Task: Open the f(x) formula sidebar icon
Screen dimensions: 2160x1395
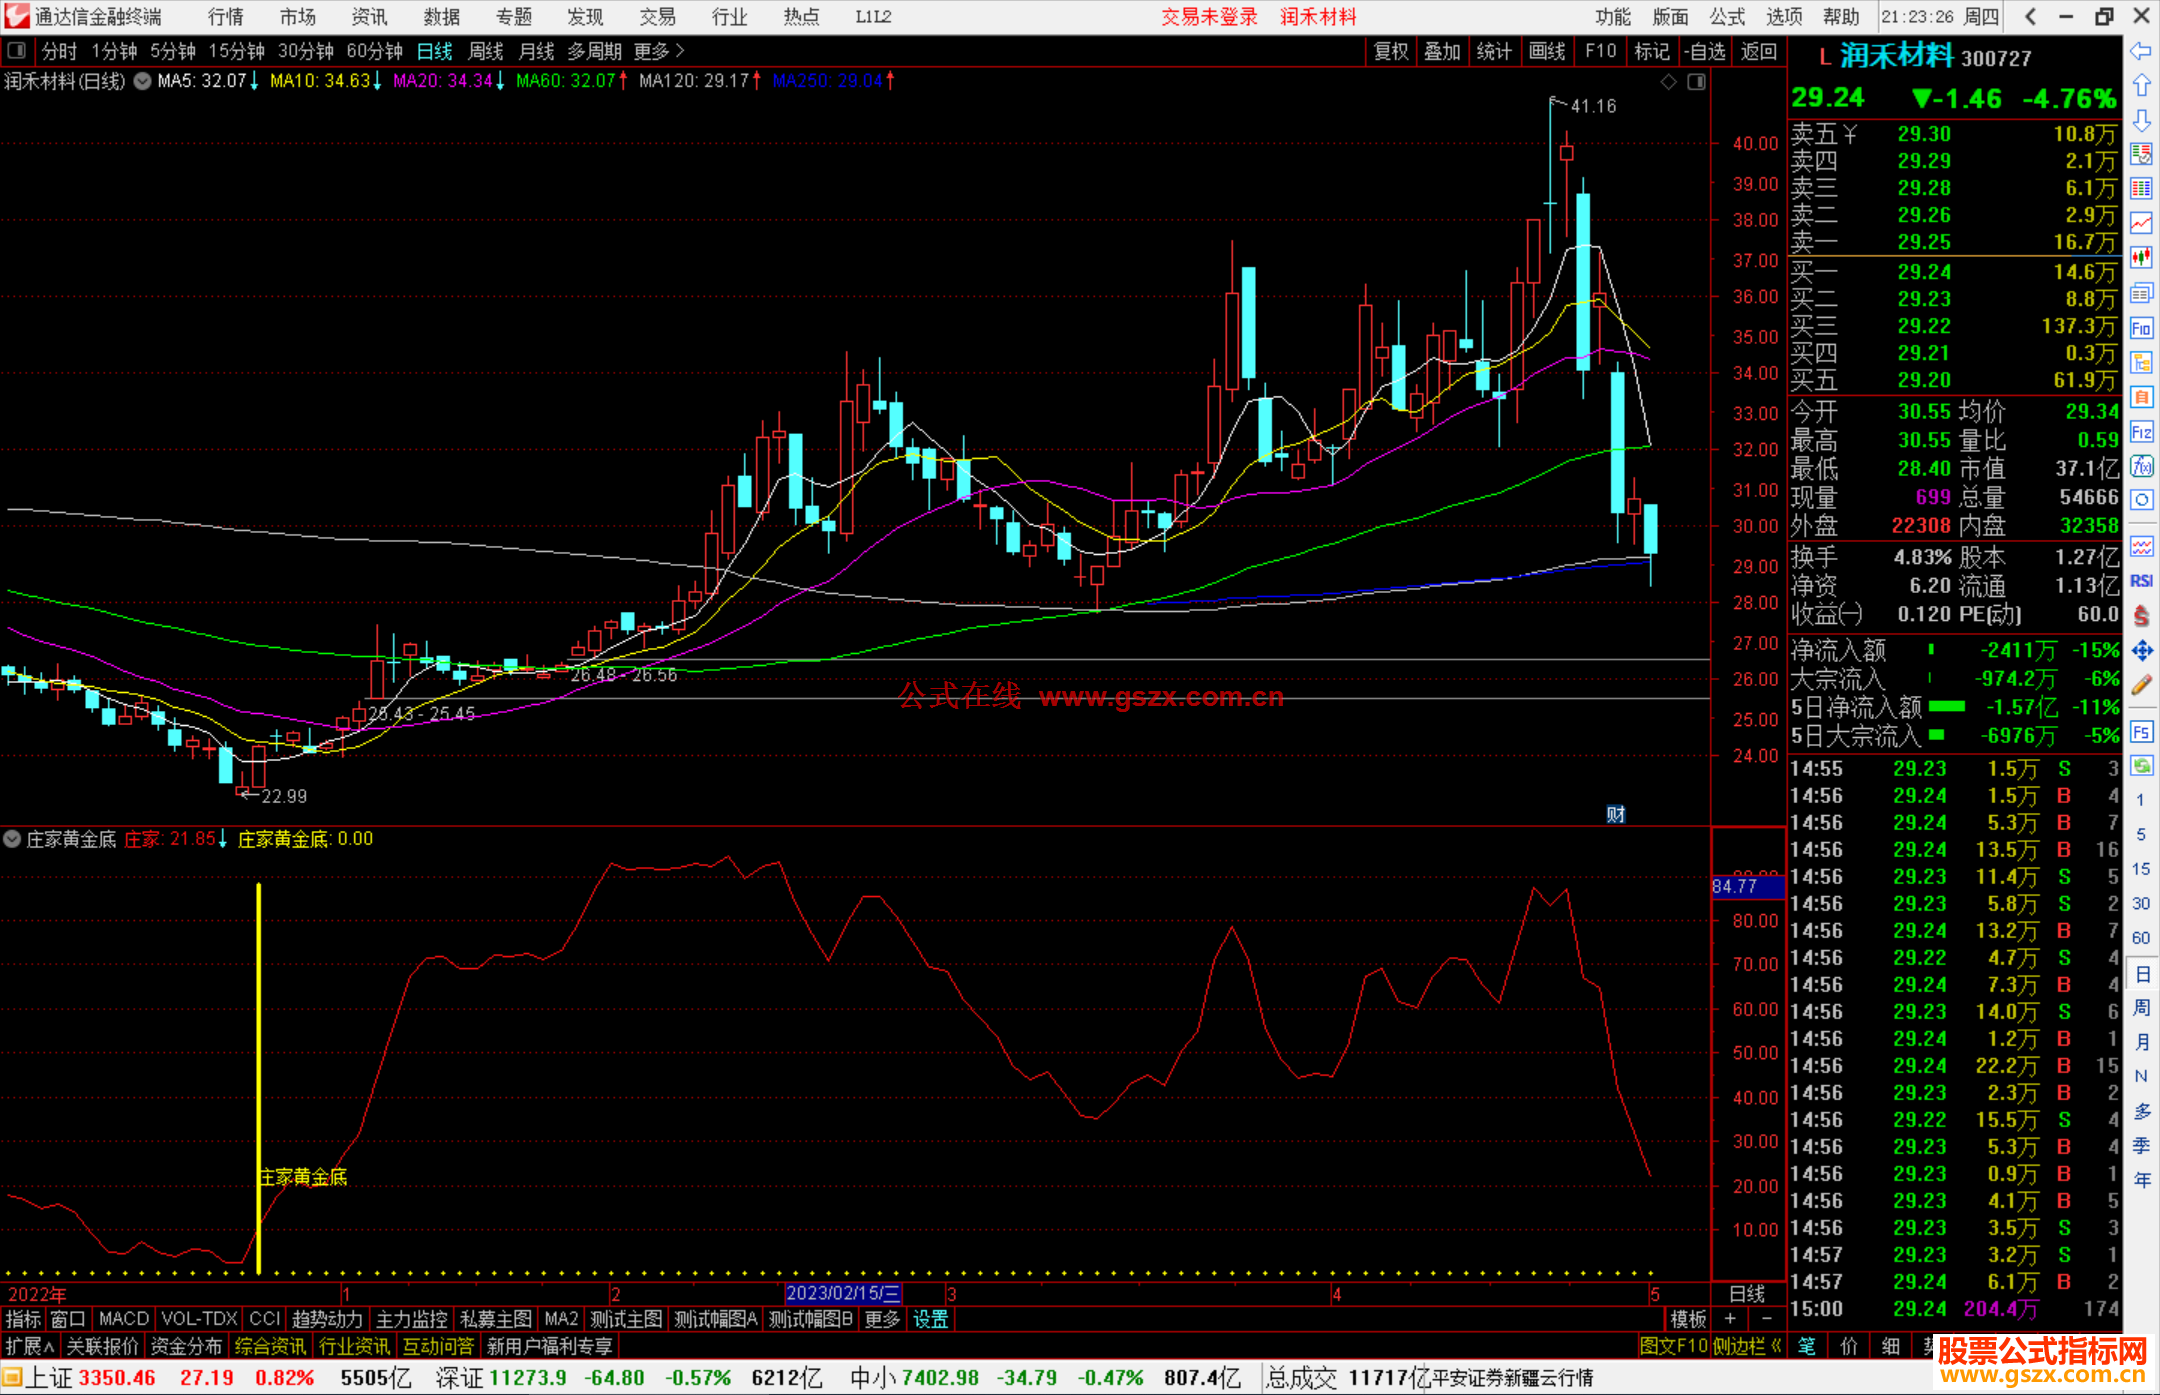Action: [2141, 466]
